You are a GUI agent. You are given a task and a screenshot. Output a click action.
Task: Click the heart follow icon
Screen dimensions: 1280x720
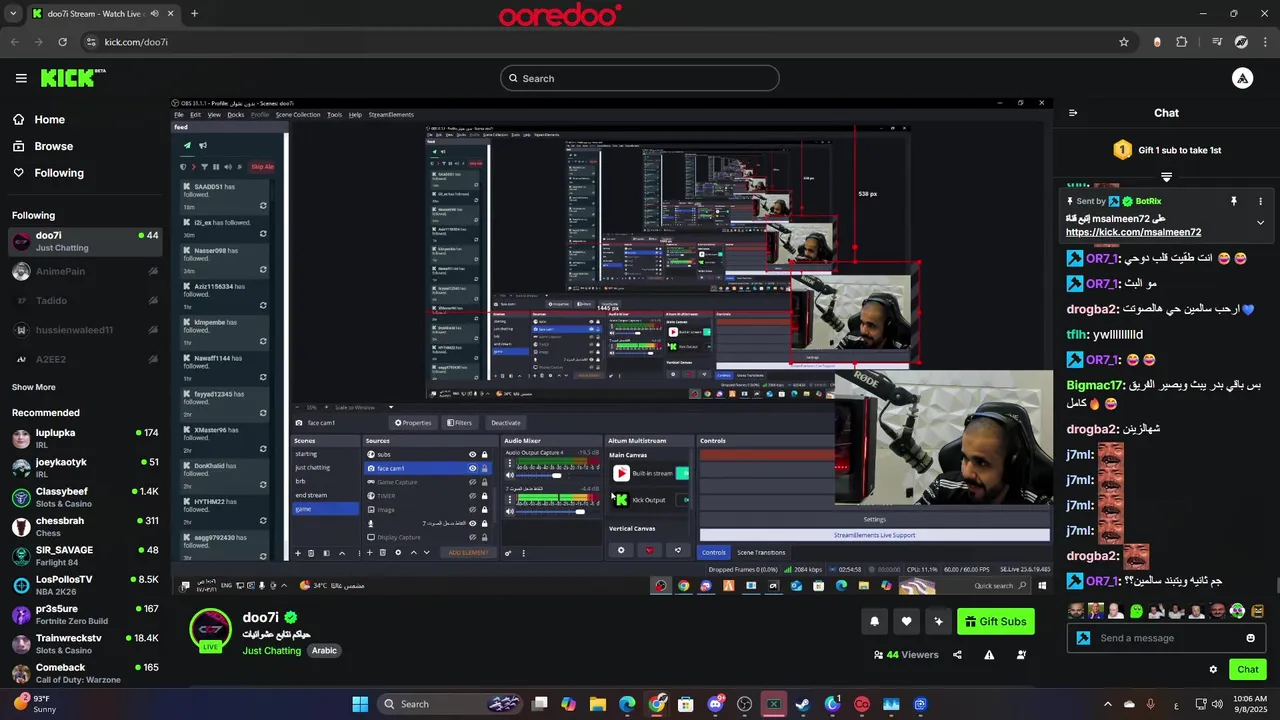pyautogui.click(x=906, y=621)
